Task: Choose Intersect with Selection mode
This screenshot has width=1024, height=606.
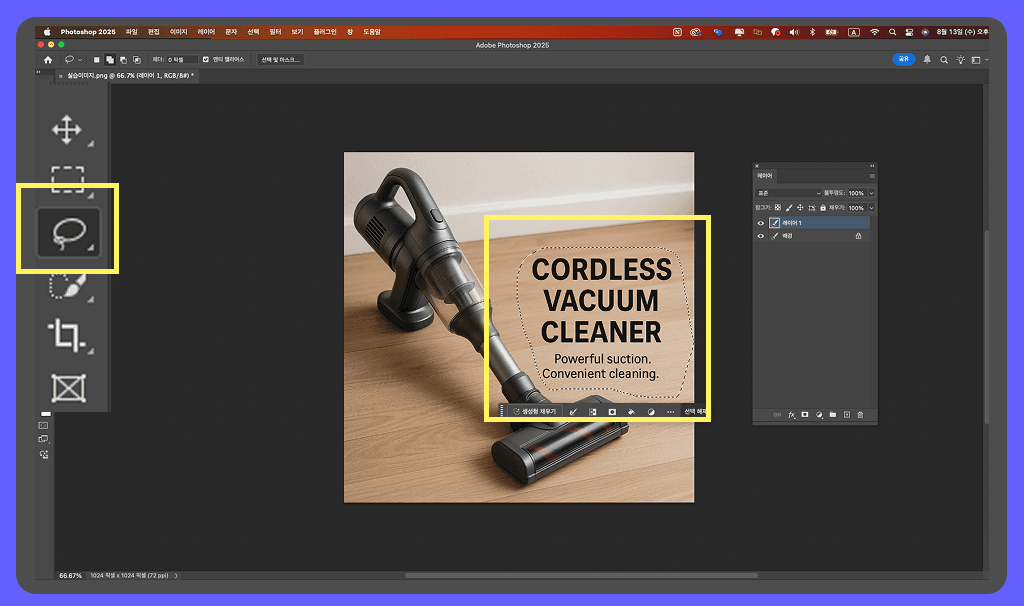Action: (136, 59)
